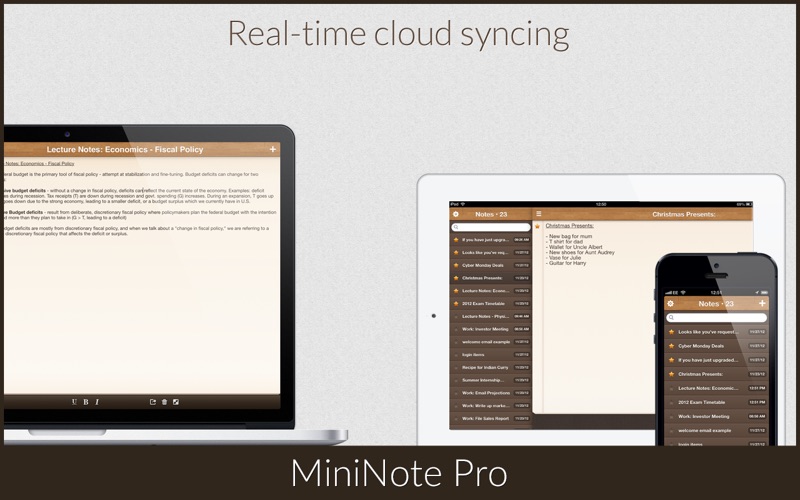Click the share/export icon on the laptop
The height and width of the screenshot is (500, 800).
point(153,402)
